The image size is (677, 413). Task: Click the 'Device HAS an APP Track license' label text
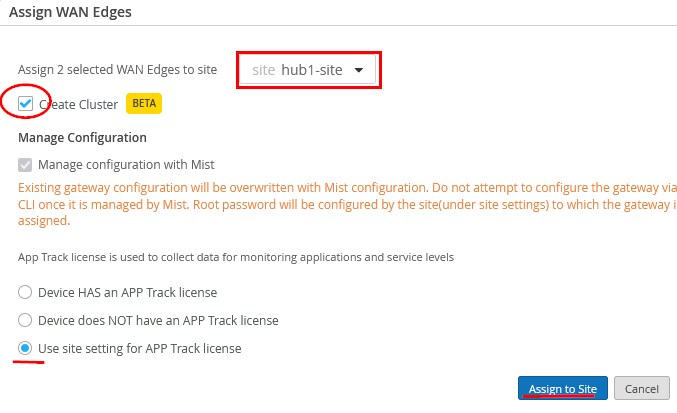click(127, 293)
